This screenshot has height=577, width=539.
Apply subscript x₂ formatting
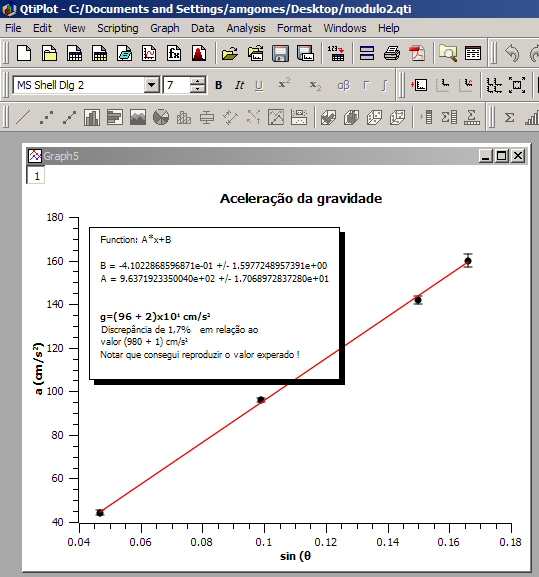tap(315, 85)
